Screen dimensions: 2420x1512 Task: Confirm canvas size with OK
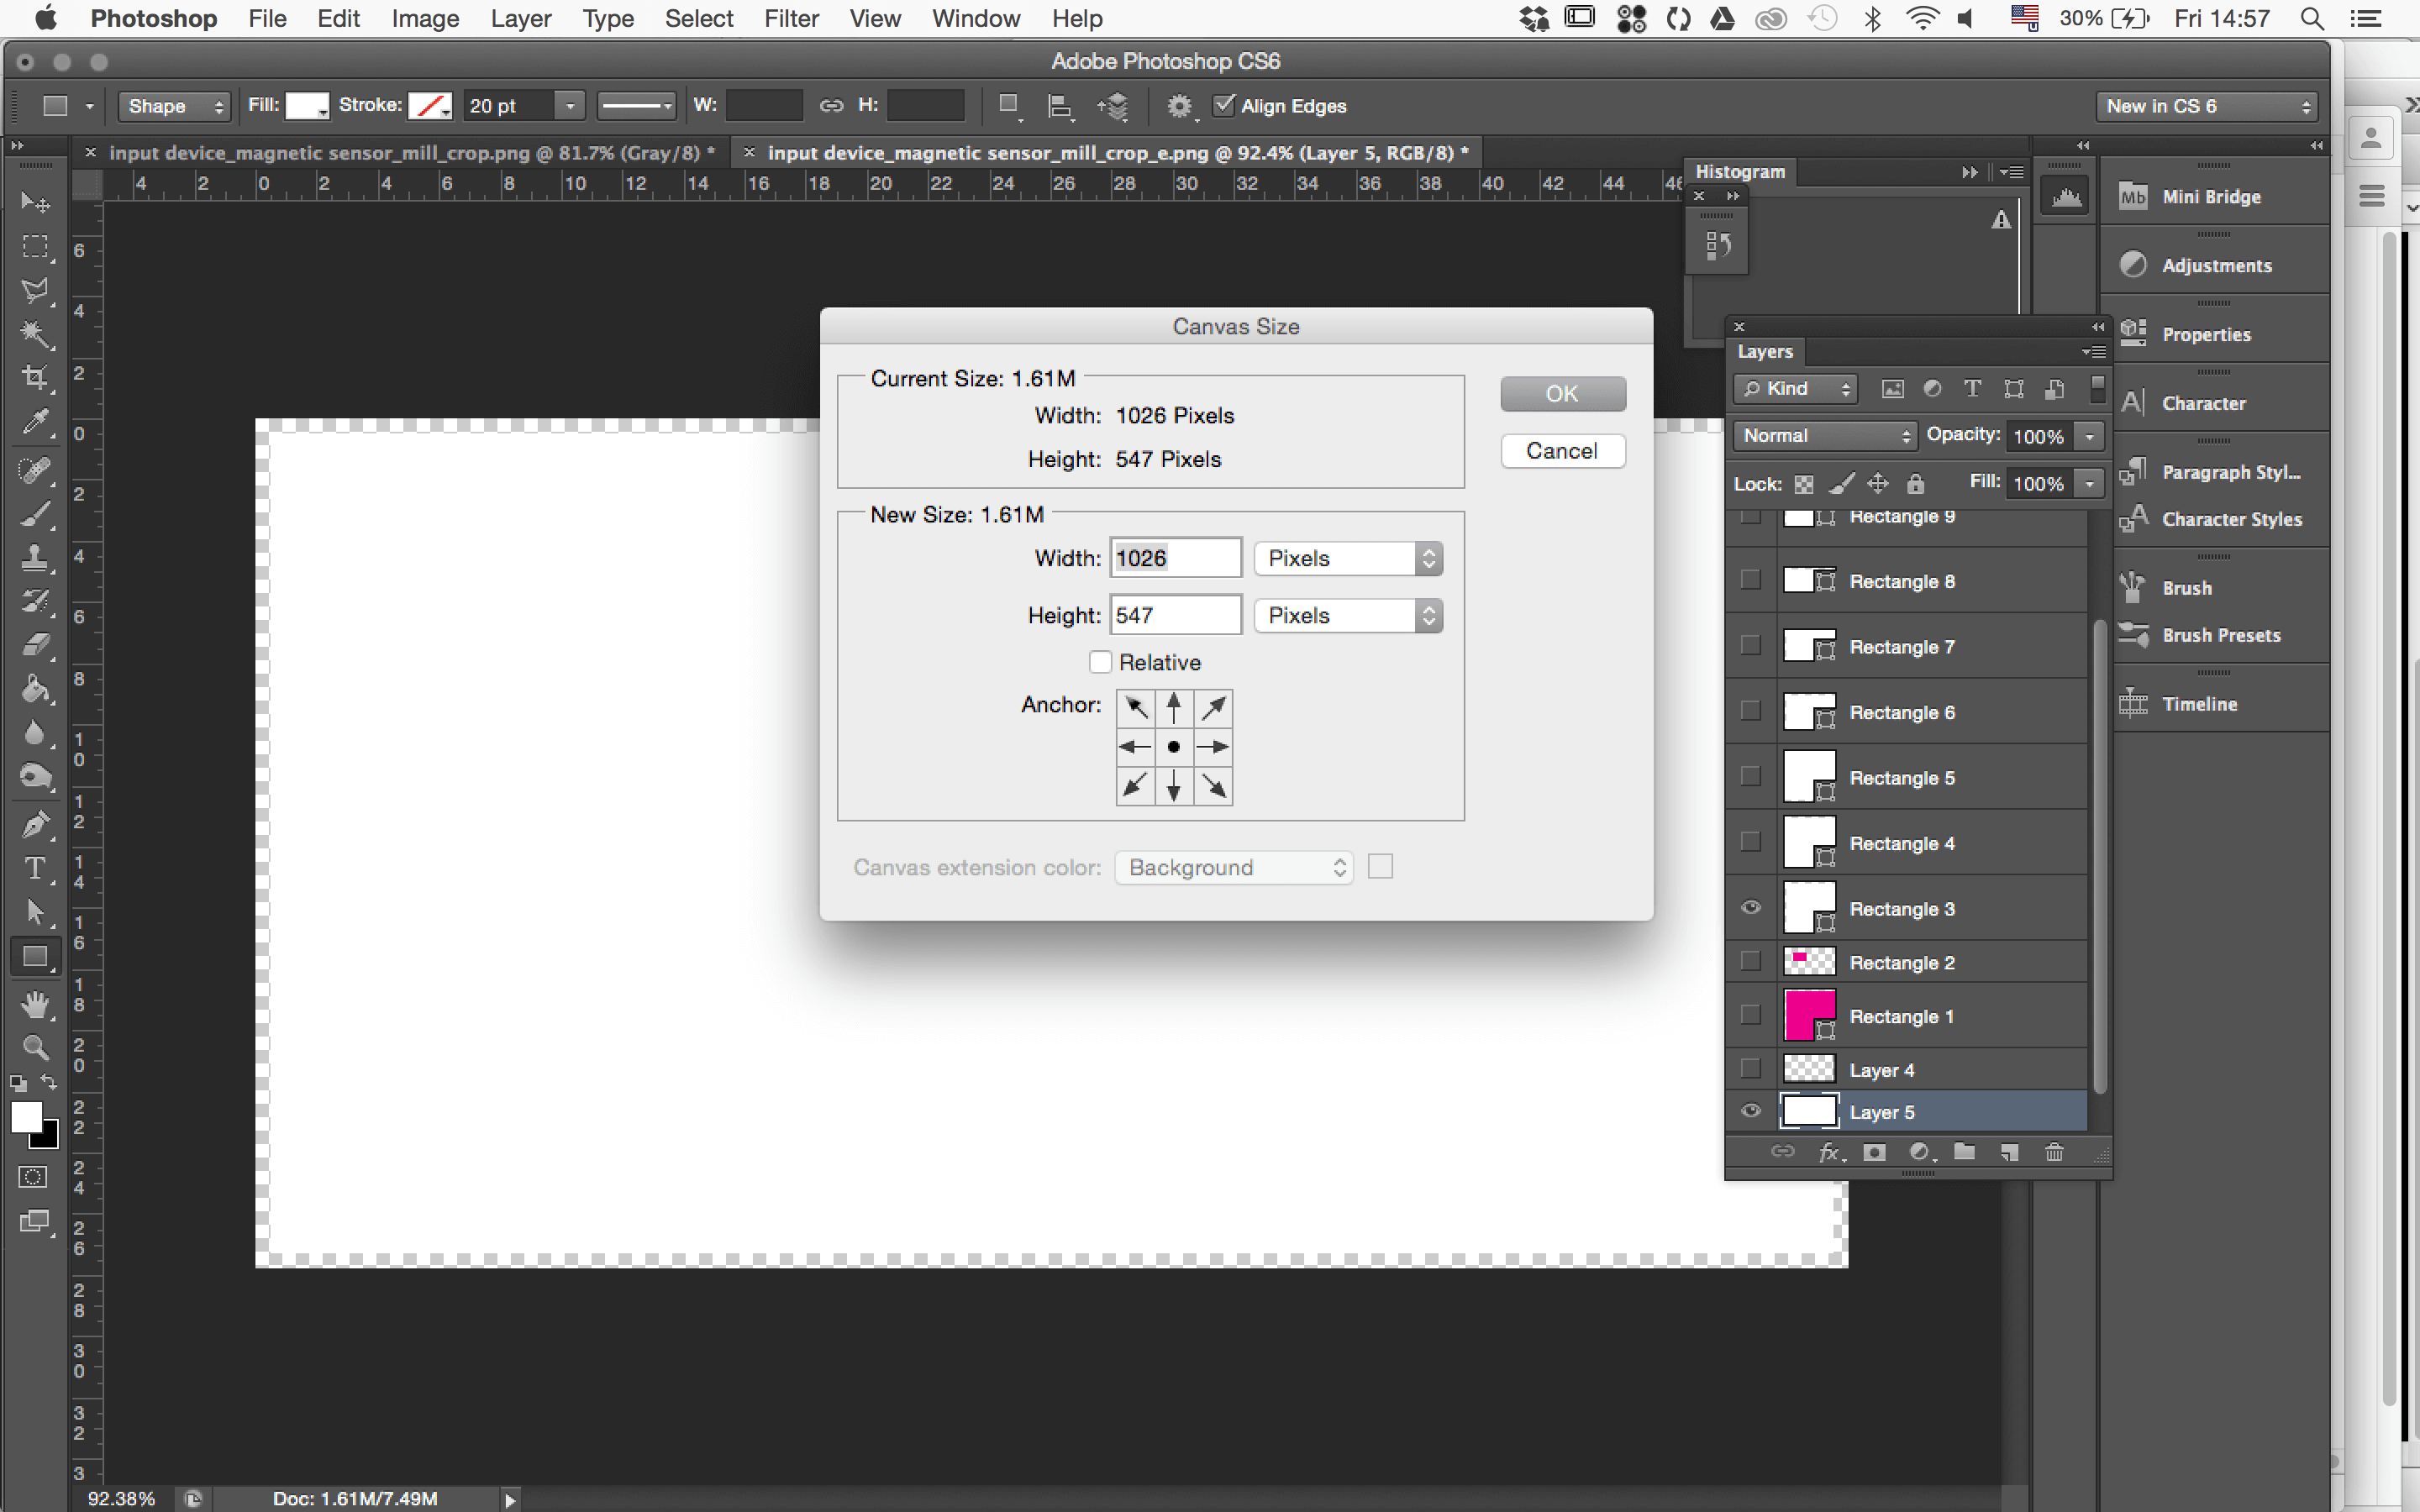pyautogui.click(x=1562, y=393)
